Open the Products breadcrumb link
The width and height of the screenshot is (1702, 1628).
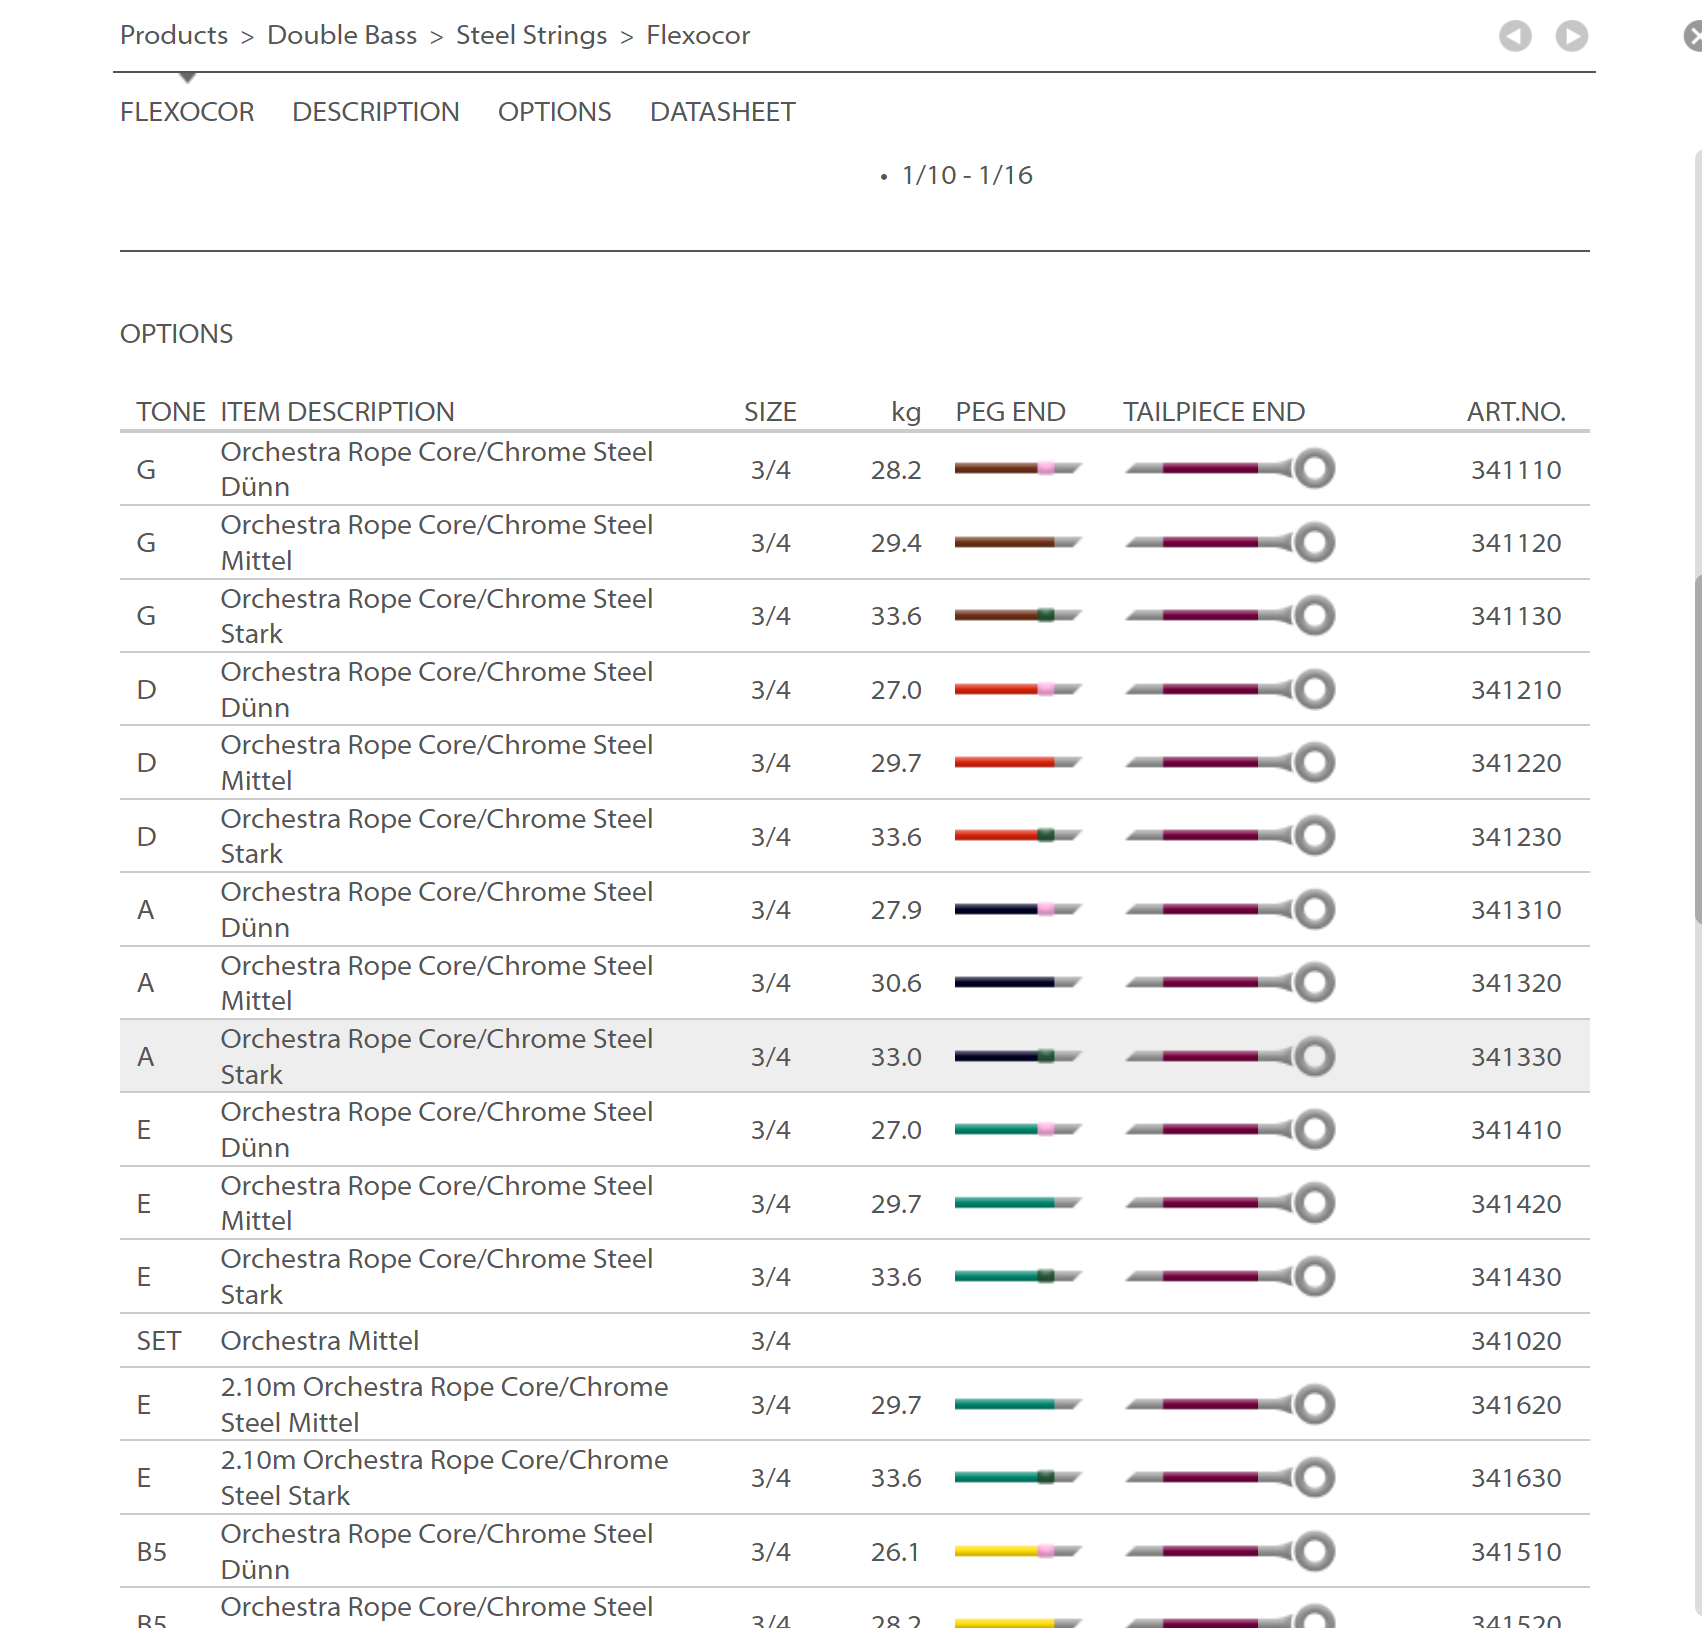174,35
